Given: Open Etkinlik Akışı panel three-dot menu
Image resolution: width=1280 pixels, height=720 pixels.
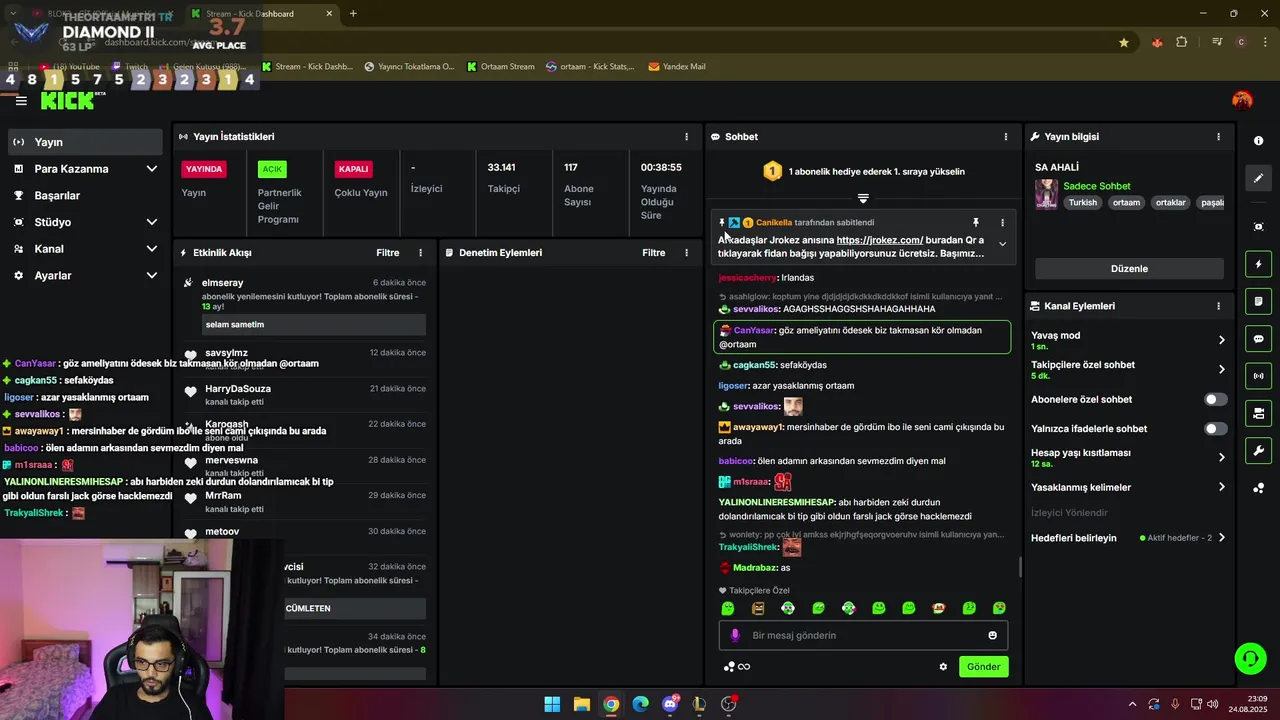Looking at the screenshot, I should [420, 253].
